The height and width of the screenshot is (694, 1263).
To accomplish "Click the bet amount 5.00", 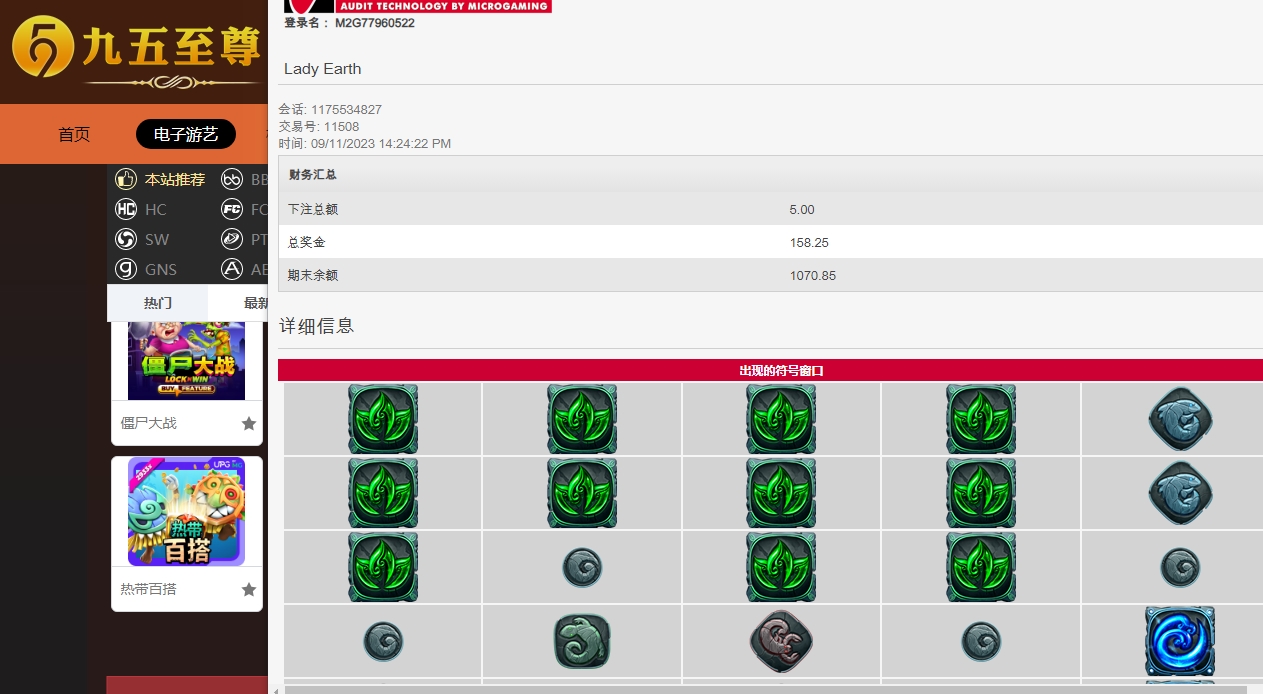I will (x=802, y=210).
